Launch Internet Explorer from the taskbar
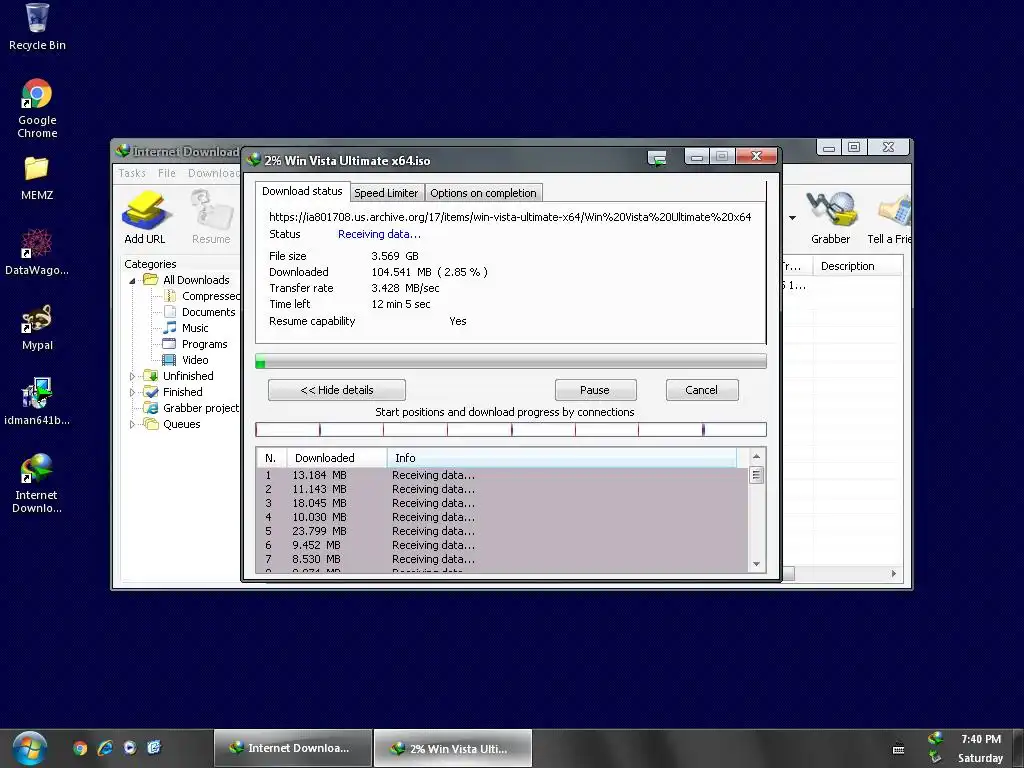 105,748
